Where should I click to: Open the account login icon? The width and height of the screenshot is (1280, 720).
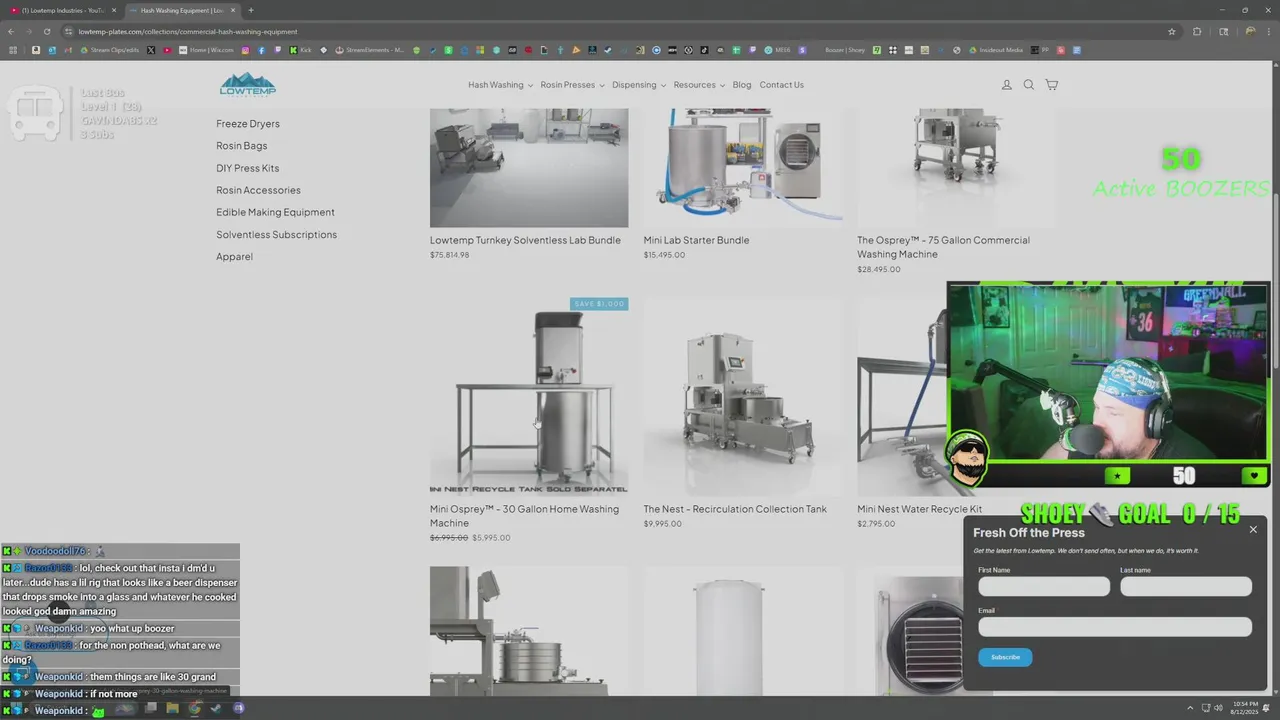click(1007, 85)
